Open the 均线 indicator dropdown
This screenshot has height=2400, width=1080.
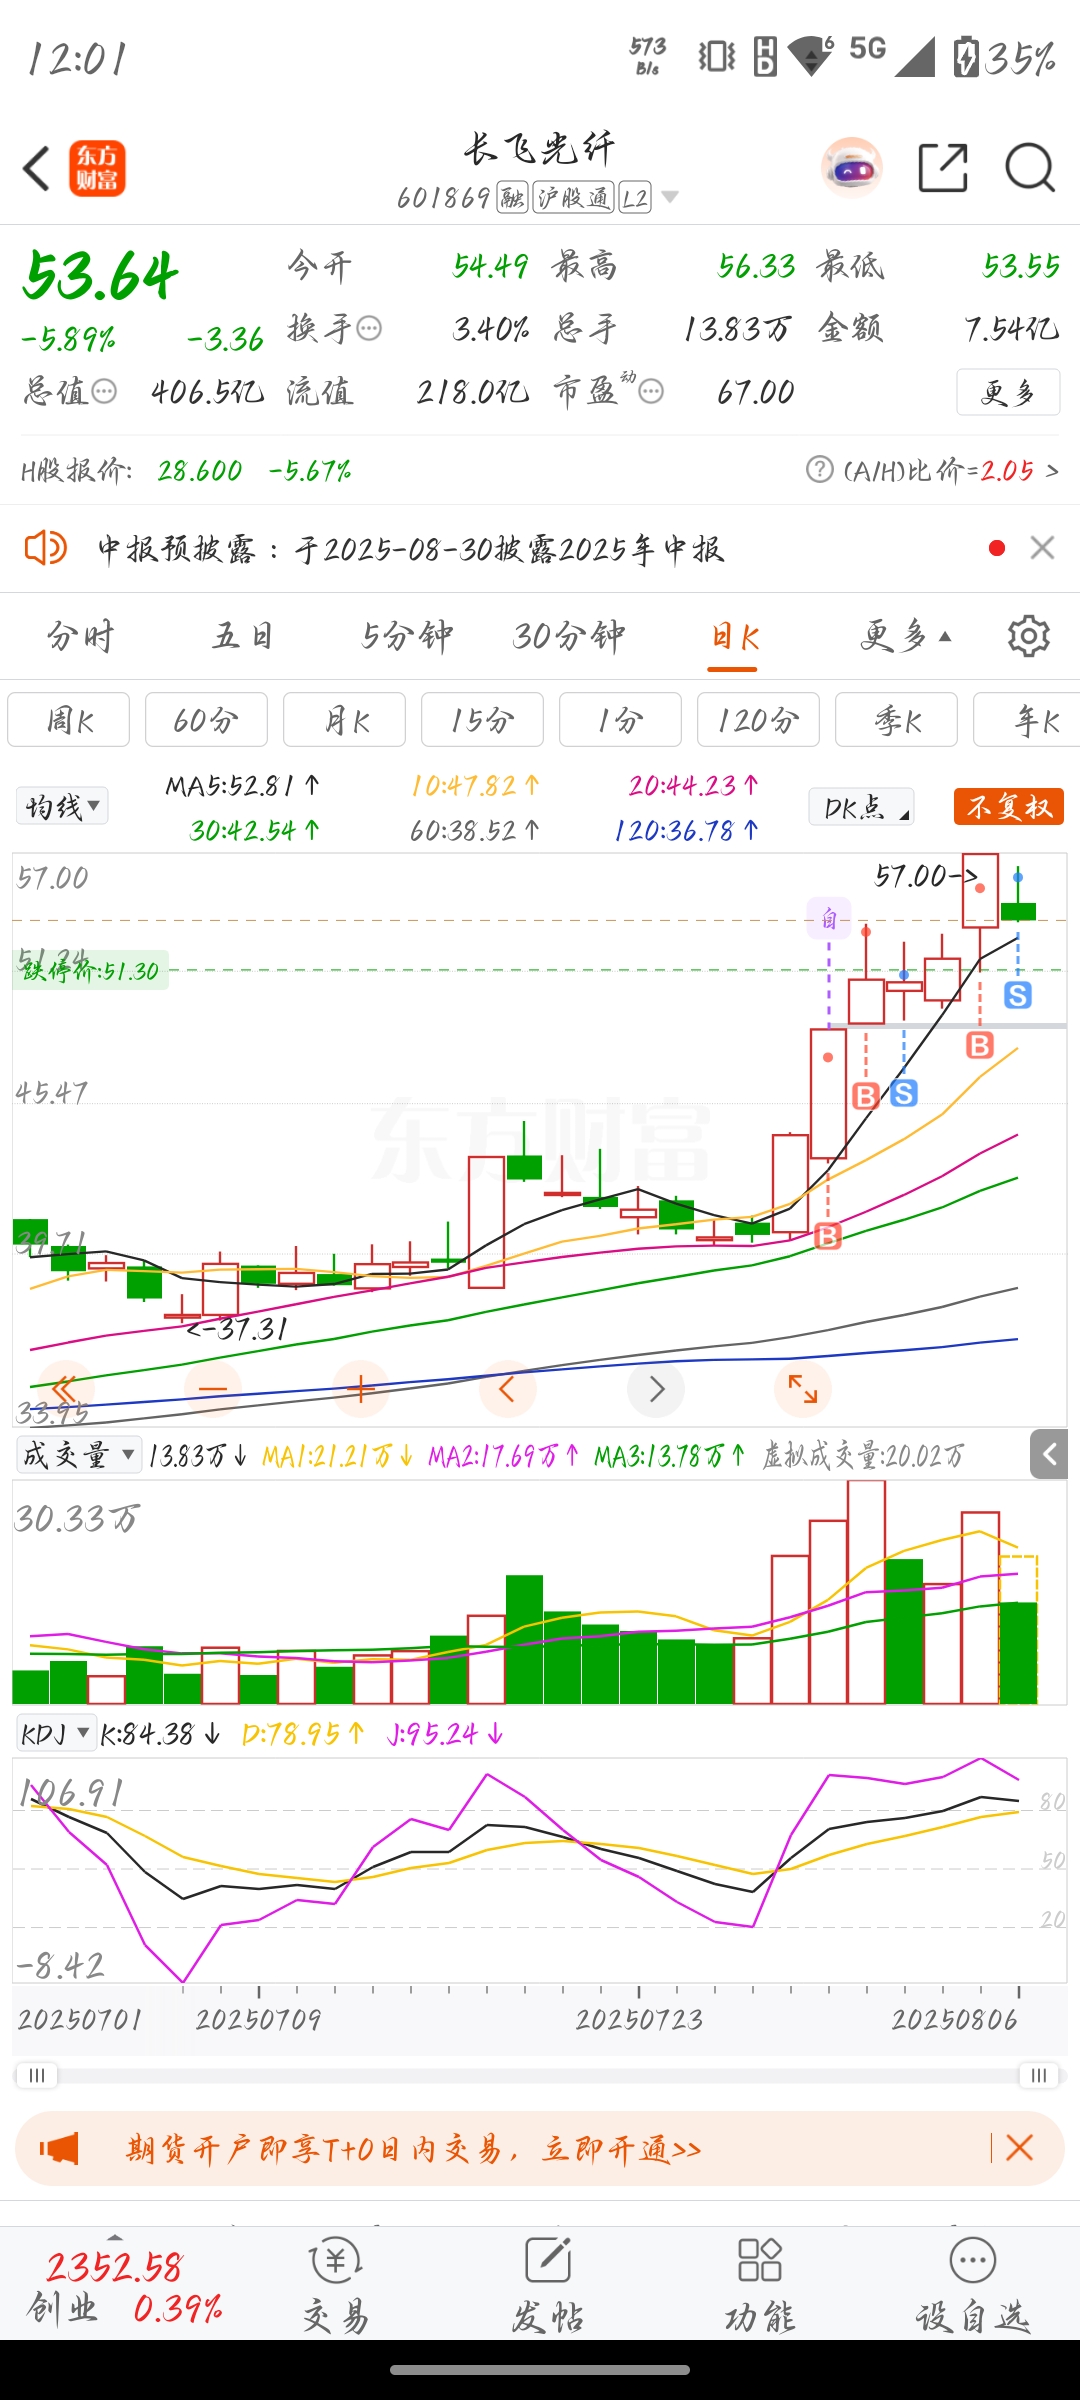(x=62, y=806)
